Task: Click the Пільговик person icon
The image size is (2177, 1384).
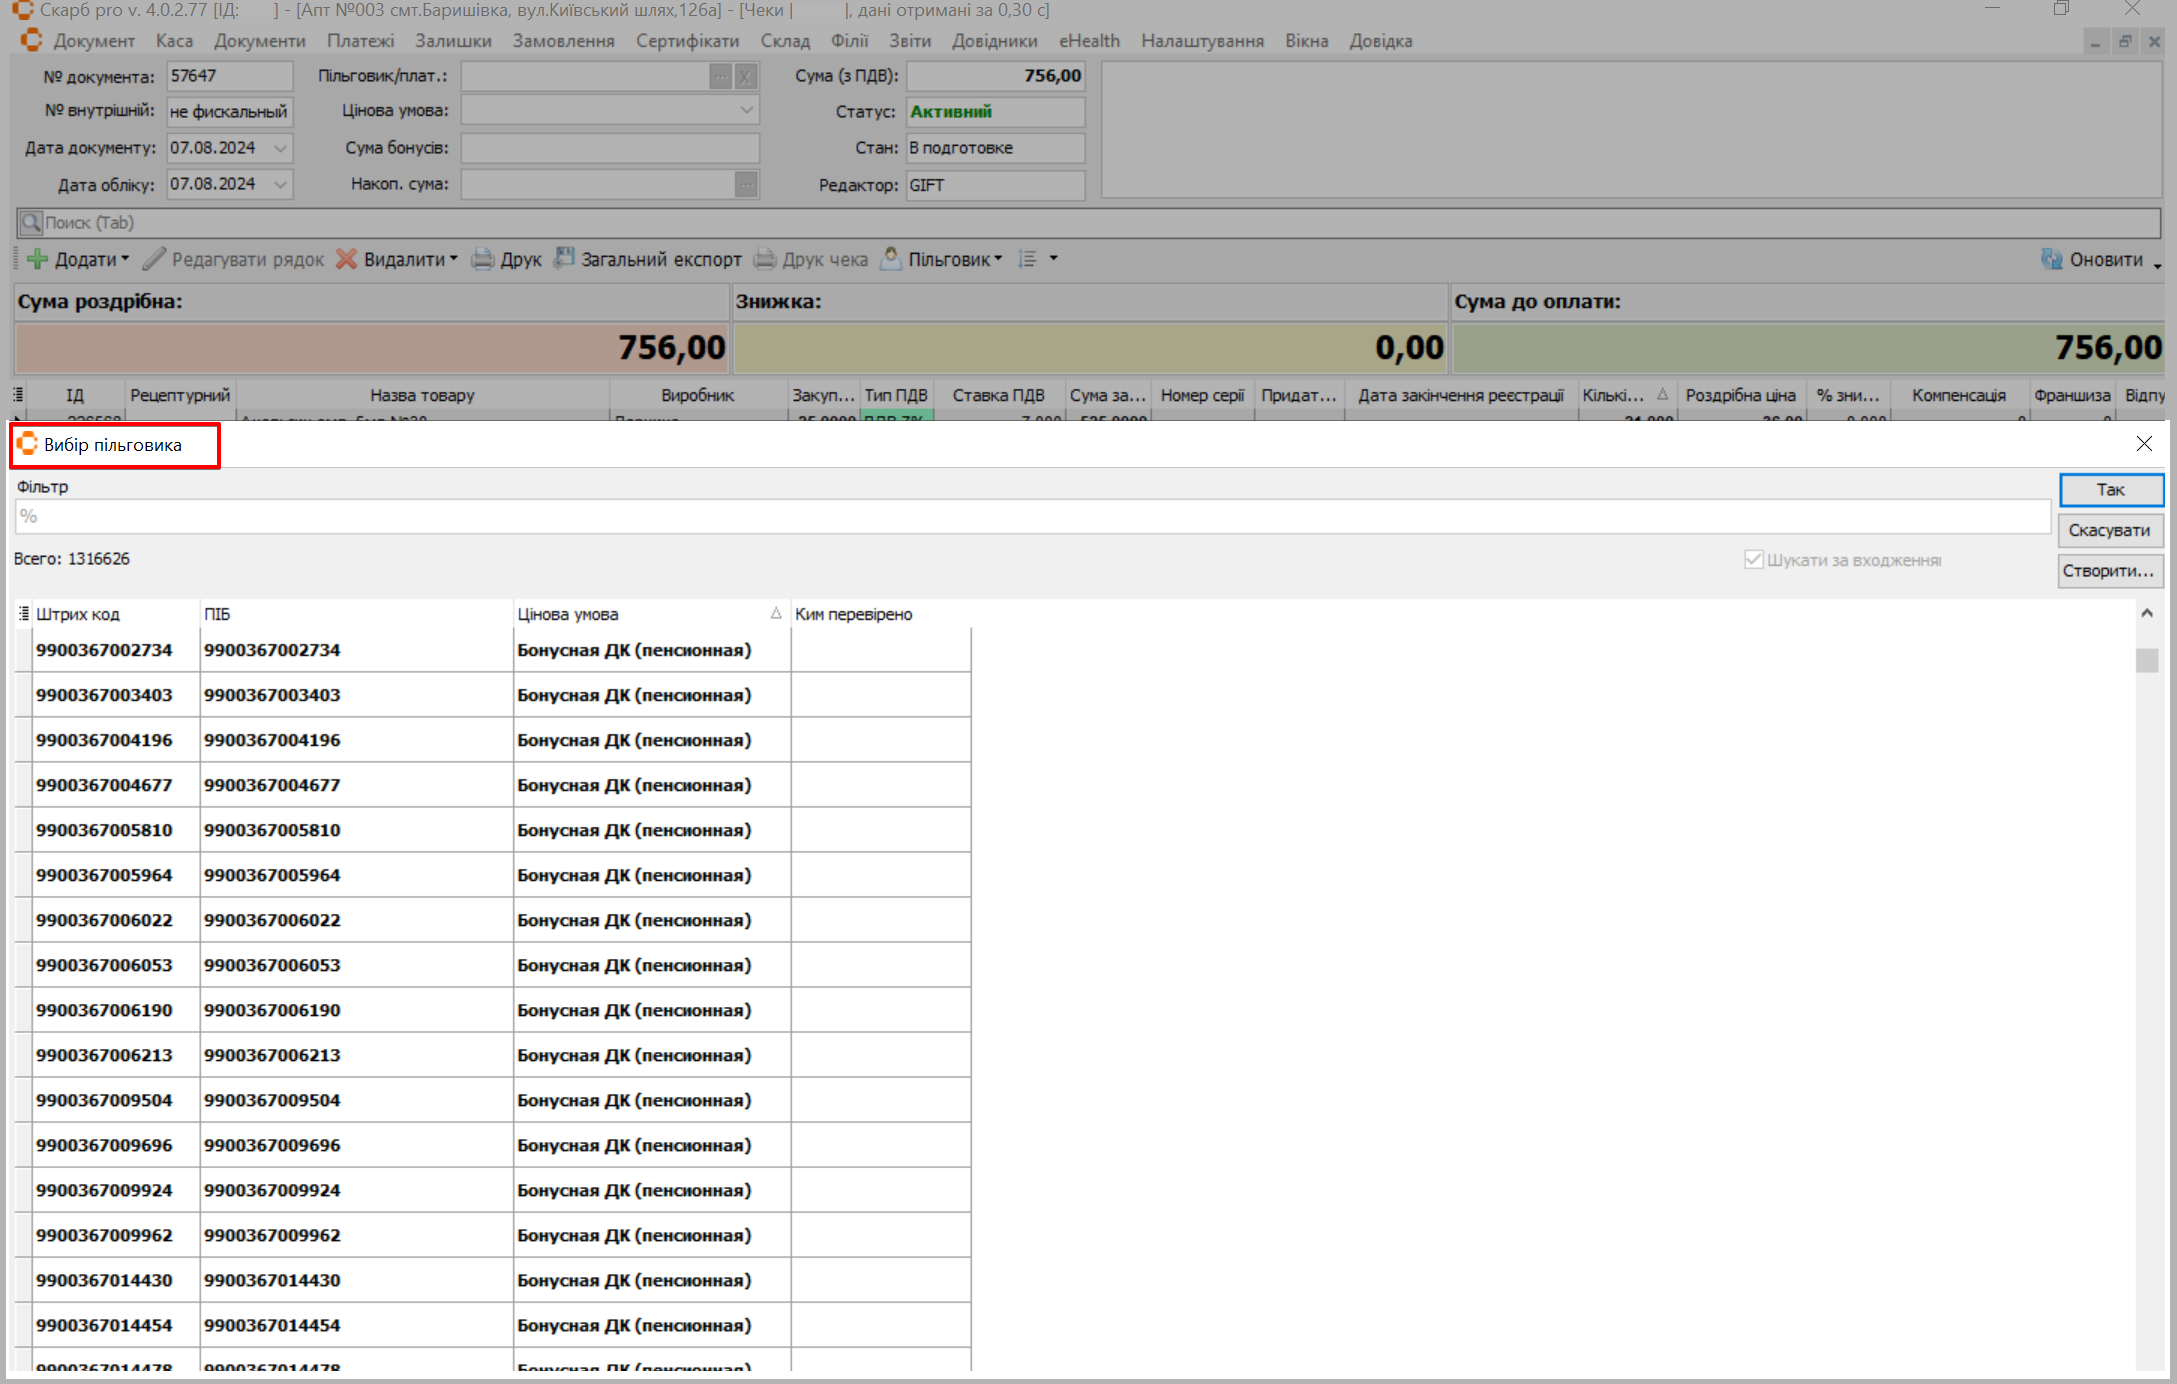Action: click(891, 259)
